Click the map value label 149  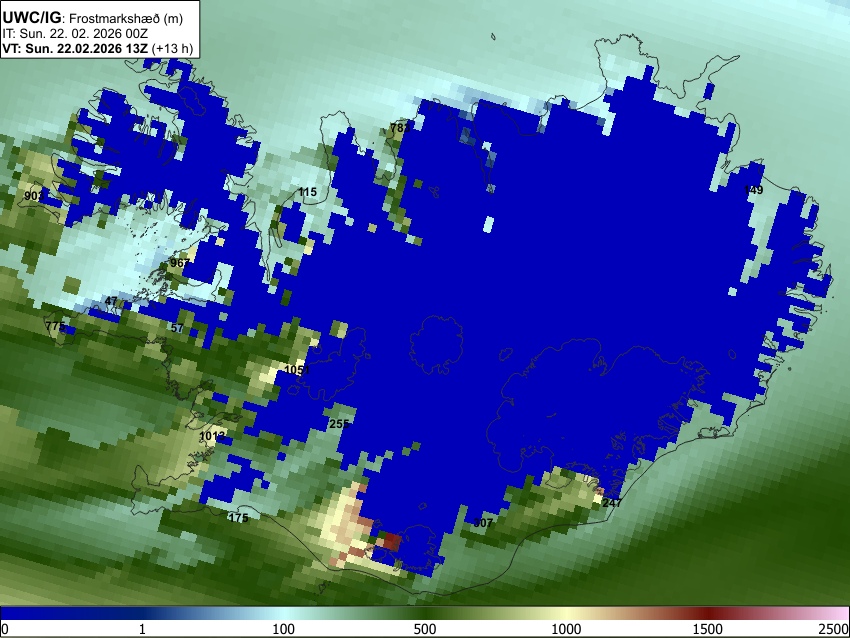tap(754, 190)
